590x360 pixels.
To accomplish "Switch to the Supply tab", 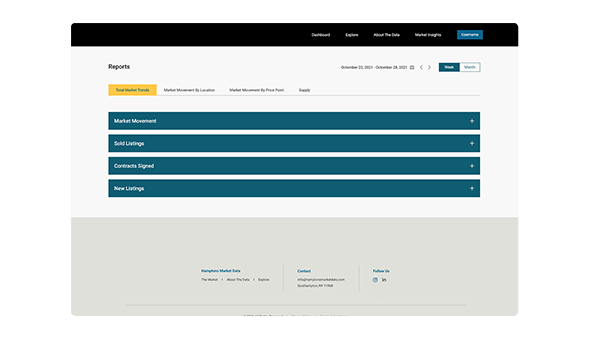I will [304, 90].
